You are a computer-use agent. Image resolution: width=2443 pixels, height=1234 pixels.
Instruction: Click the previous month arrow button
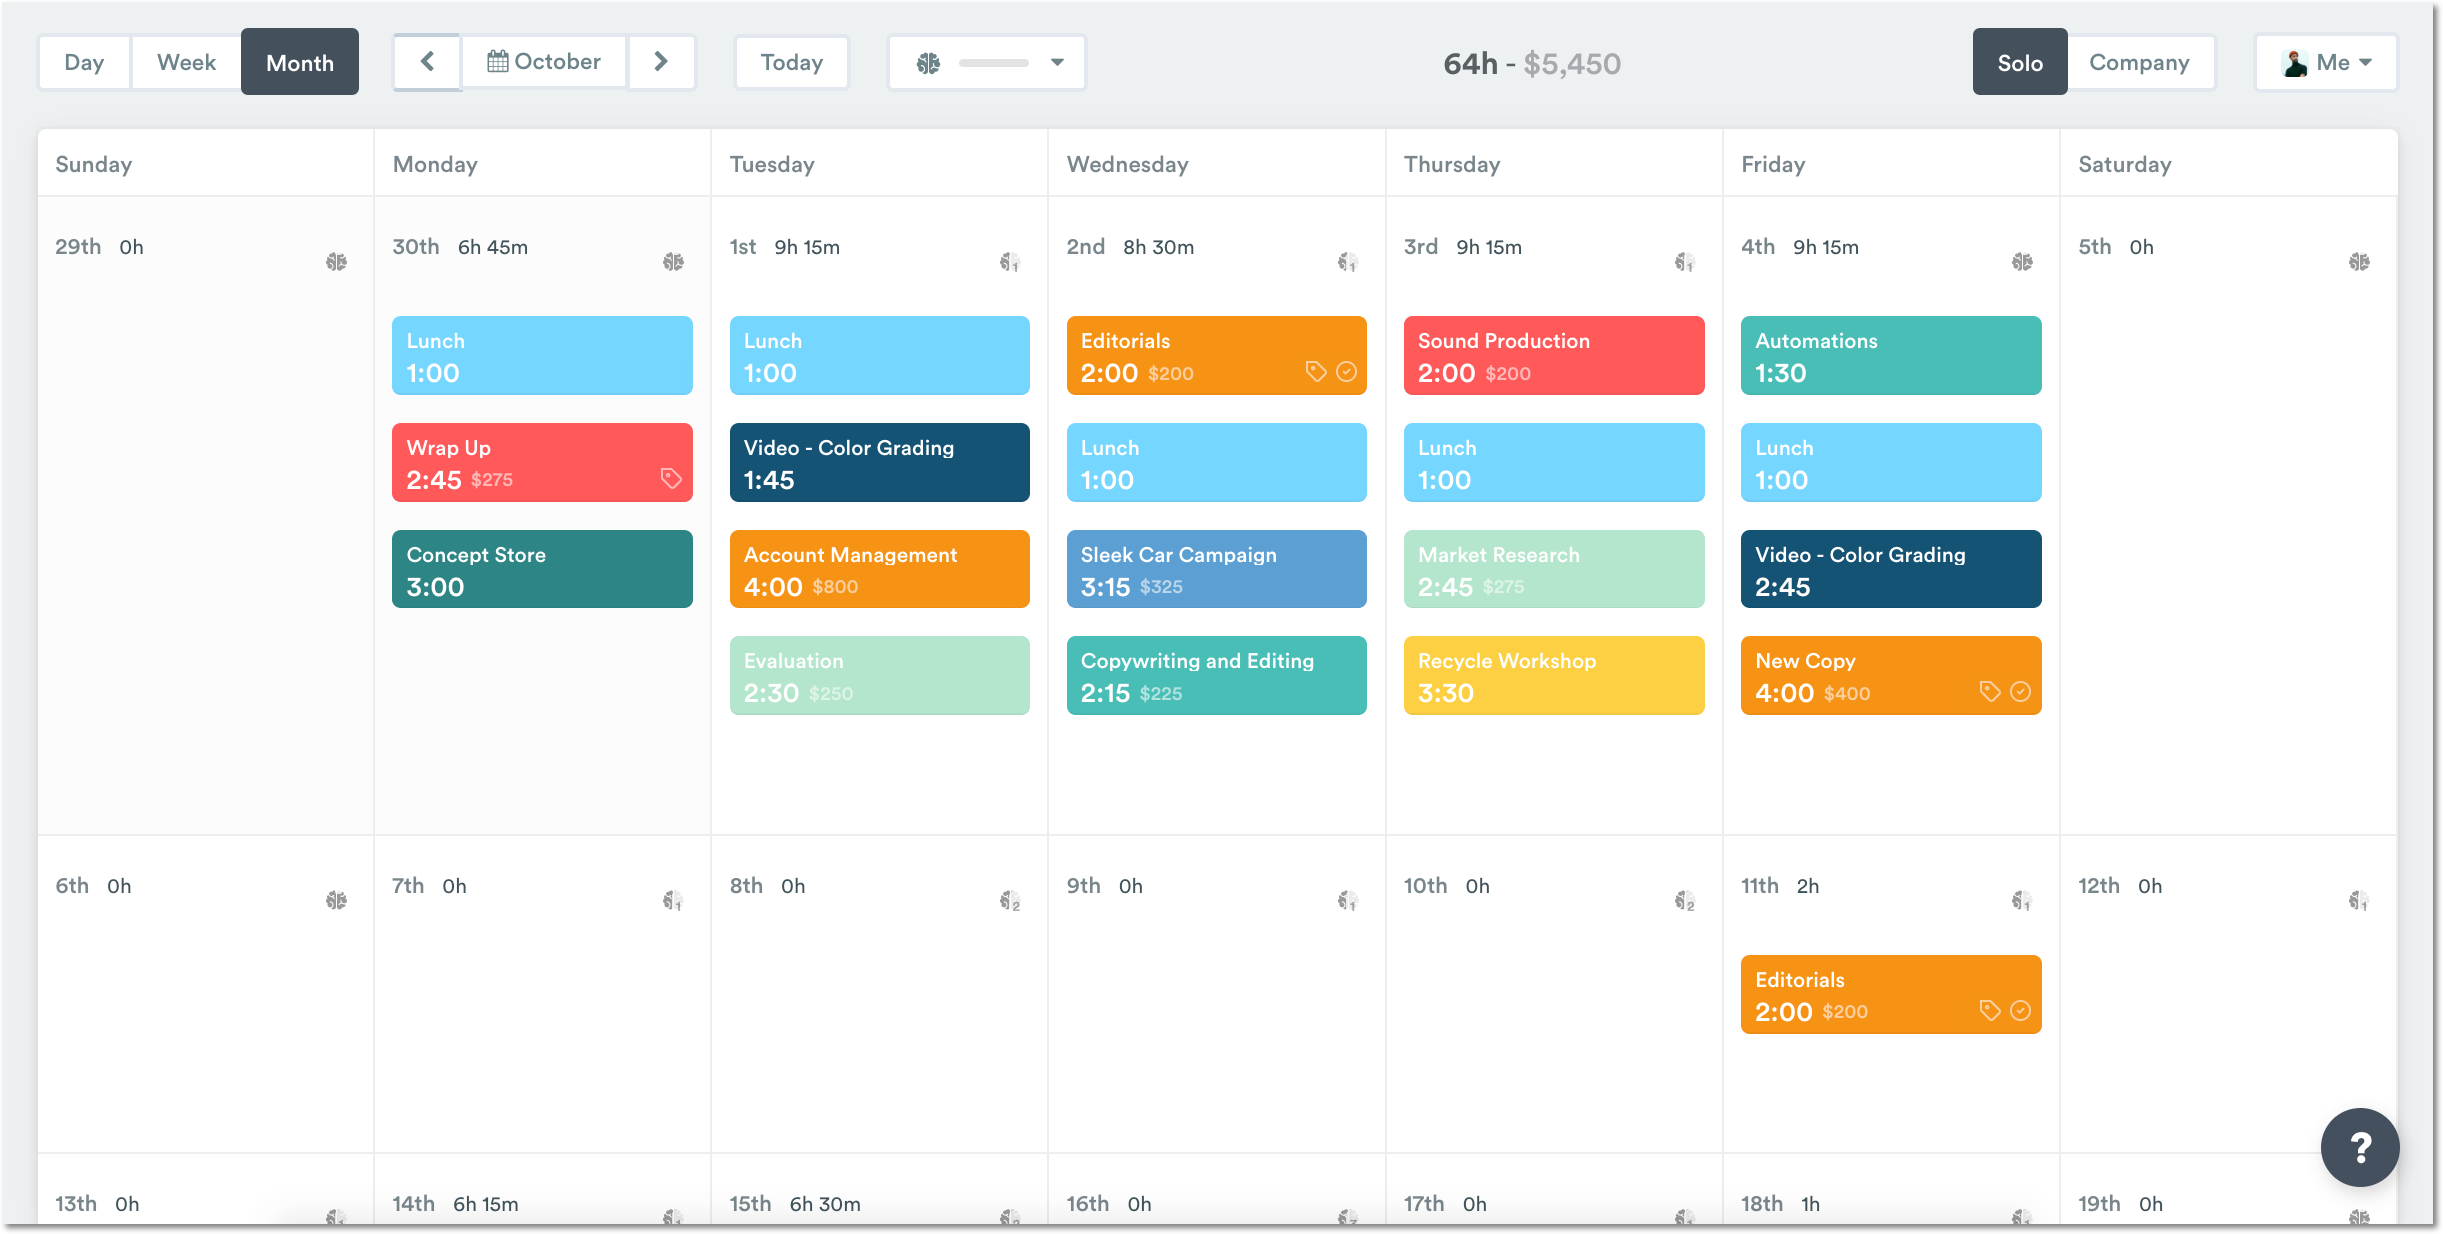[427, 61]
